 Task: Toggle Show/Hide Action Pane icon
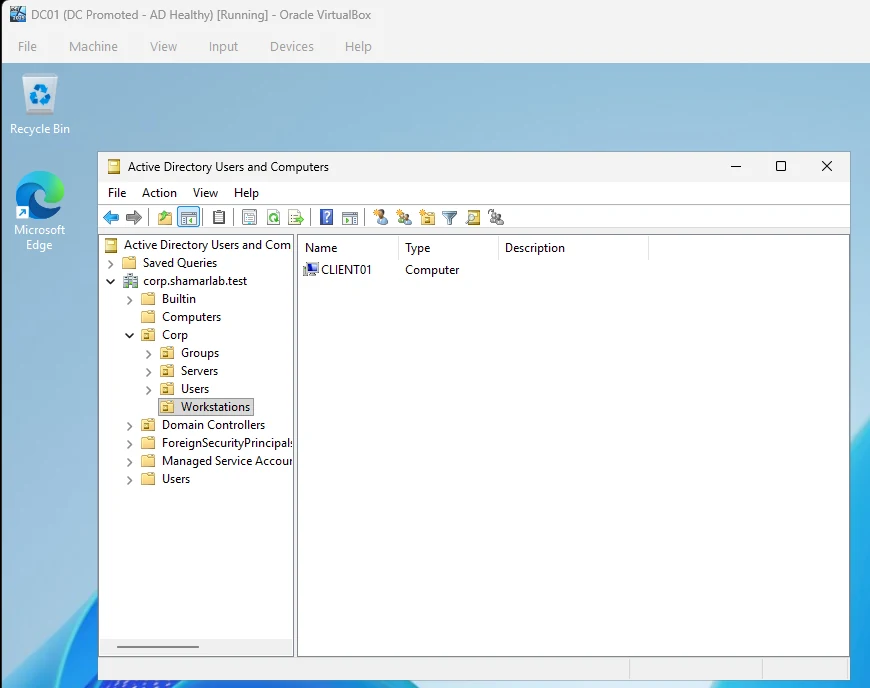pos(350,217)
